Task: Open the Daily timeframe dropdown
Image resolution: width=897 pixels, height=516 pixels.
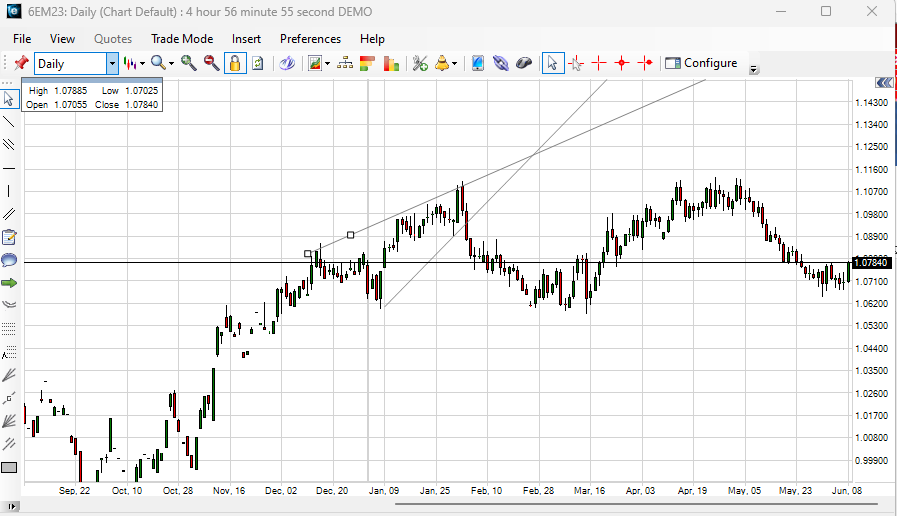Action: [112, 63]
